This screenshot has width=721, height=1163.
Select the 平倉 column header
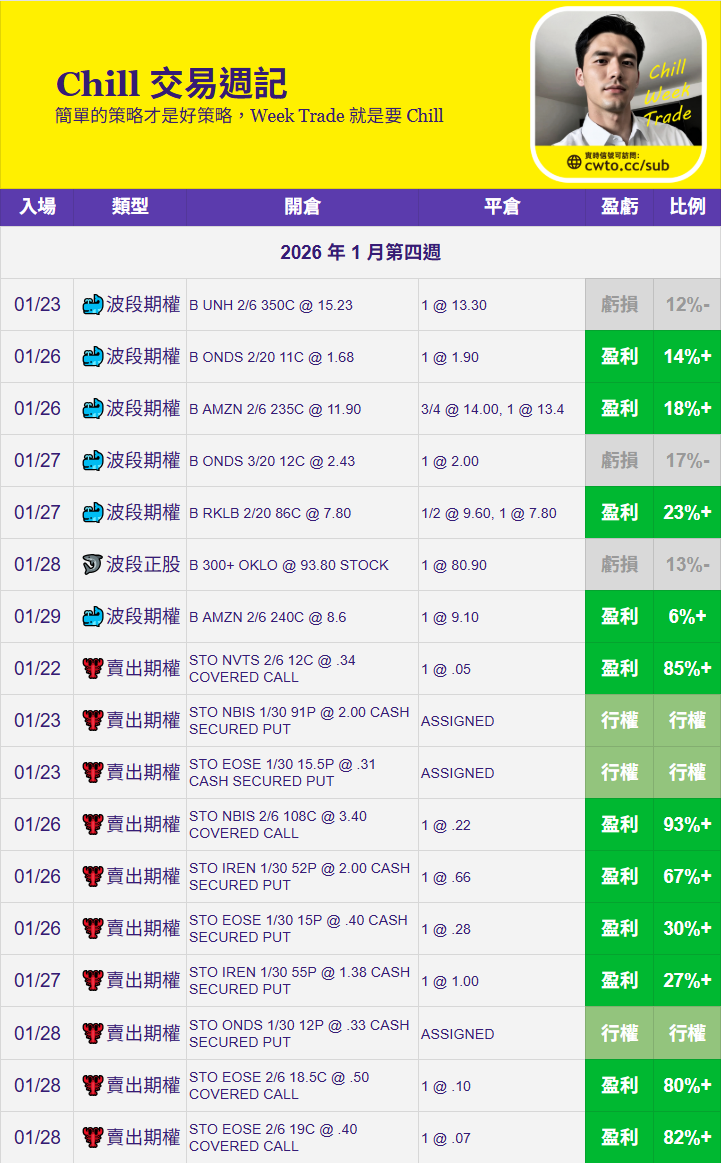click(x=502, y=207)
